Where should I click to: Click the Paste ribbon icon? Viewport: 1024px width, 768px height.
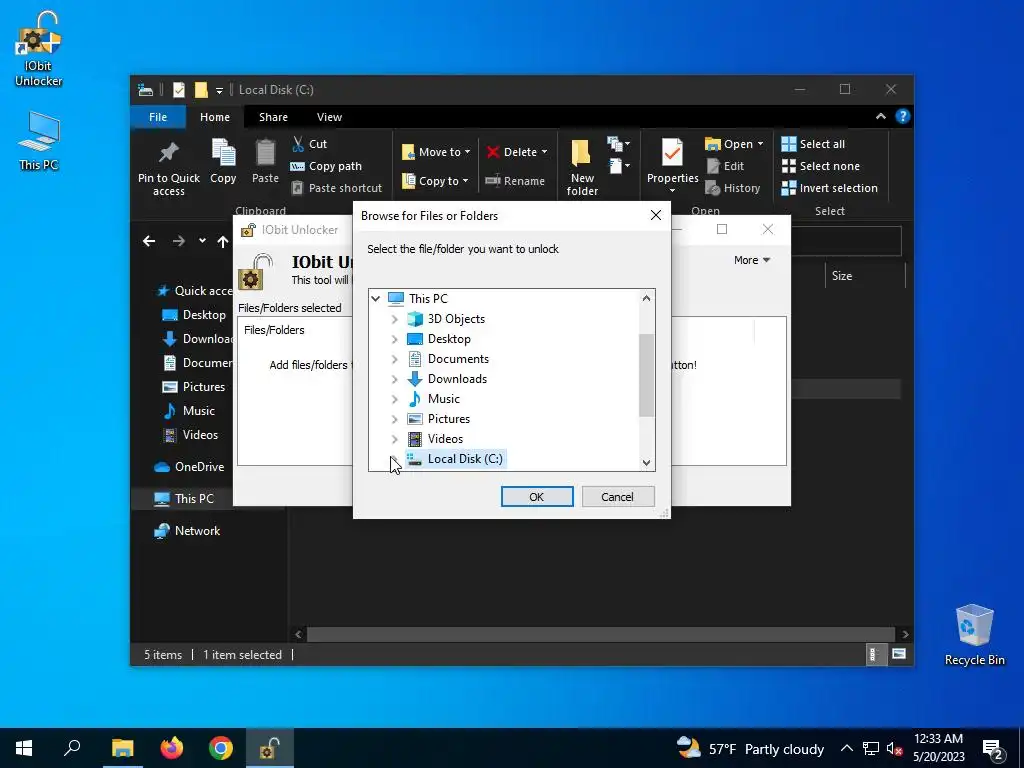(265, 161)
